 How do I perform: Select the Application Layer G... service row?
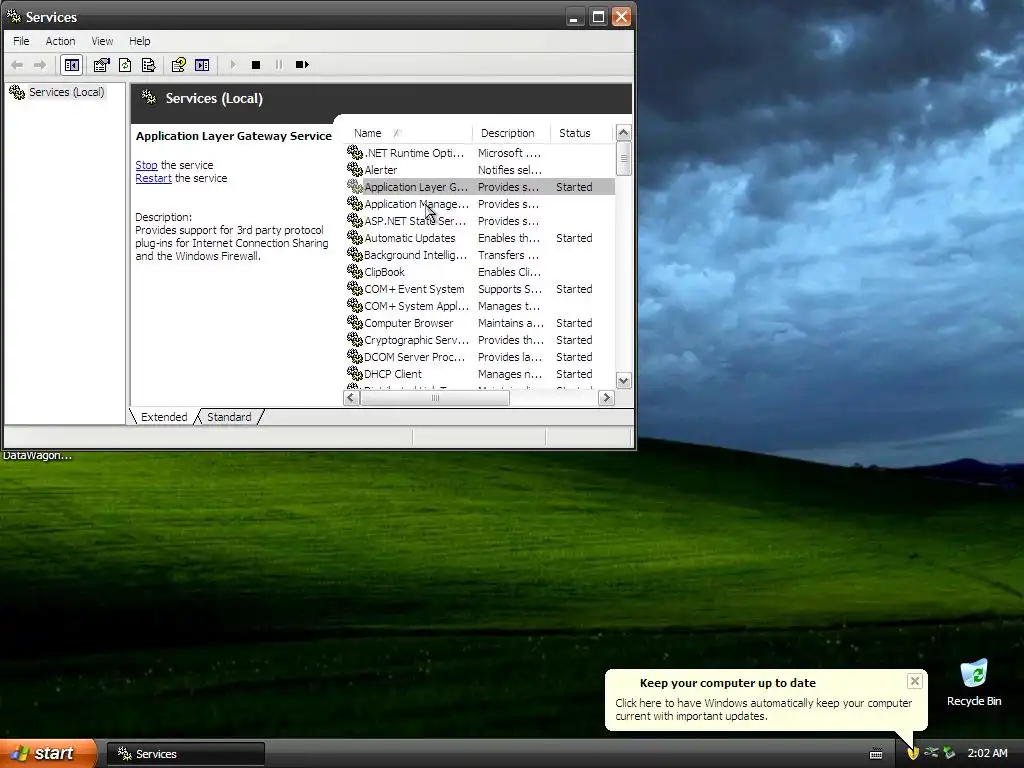pos(480,187)
